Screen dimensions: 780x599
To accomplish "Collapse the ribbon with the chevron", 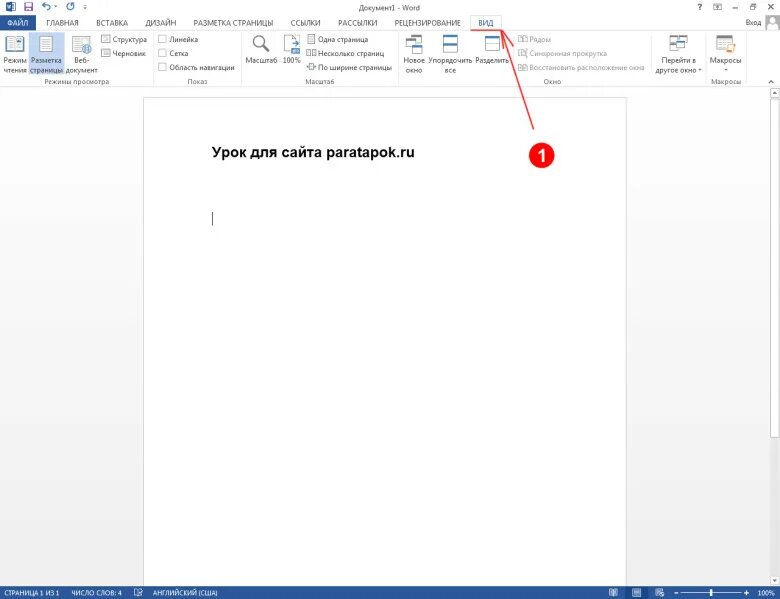I will pyautogui.click(x=771, y=82).
